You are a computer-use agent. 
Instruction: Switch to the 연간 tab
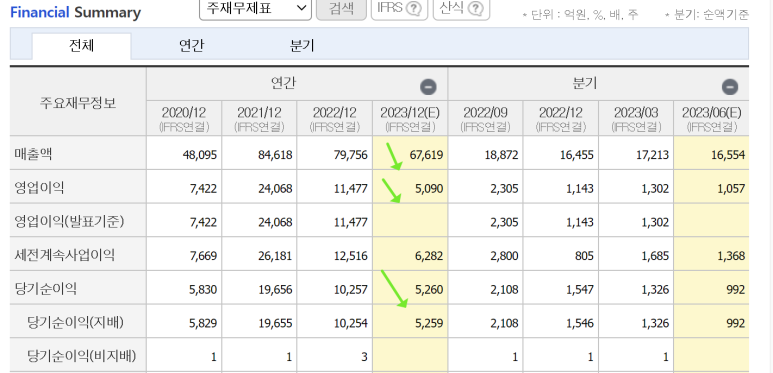191,46
